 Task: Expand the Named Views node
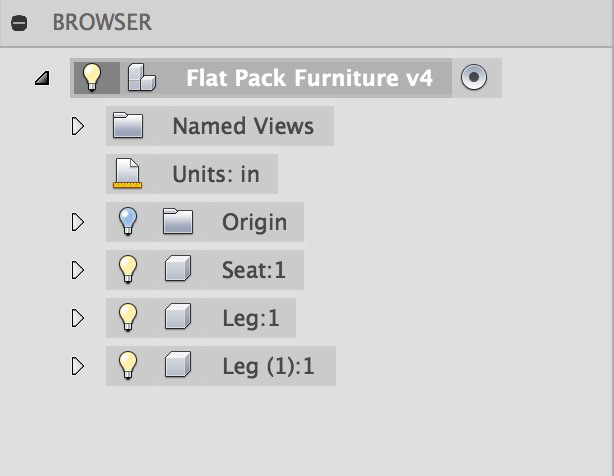[x=78, y=126]
